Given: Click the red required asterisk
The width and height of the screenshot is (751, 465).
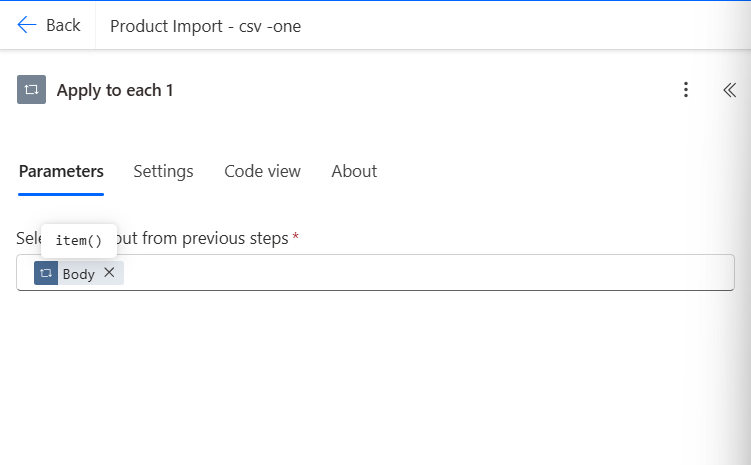Looking at the screenshot, I should (x=296, y=238).
